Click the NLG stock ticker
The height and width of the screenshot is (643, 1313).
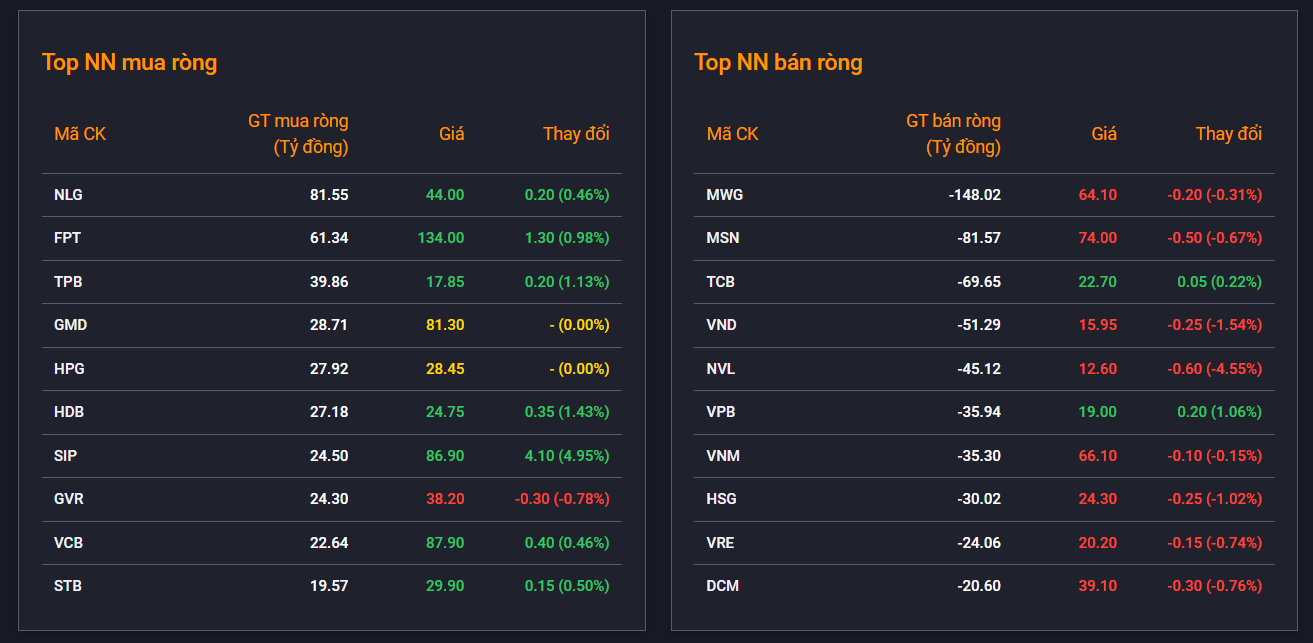pos(68,195)
